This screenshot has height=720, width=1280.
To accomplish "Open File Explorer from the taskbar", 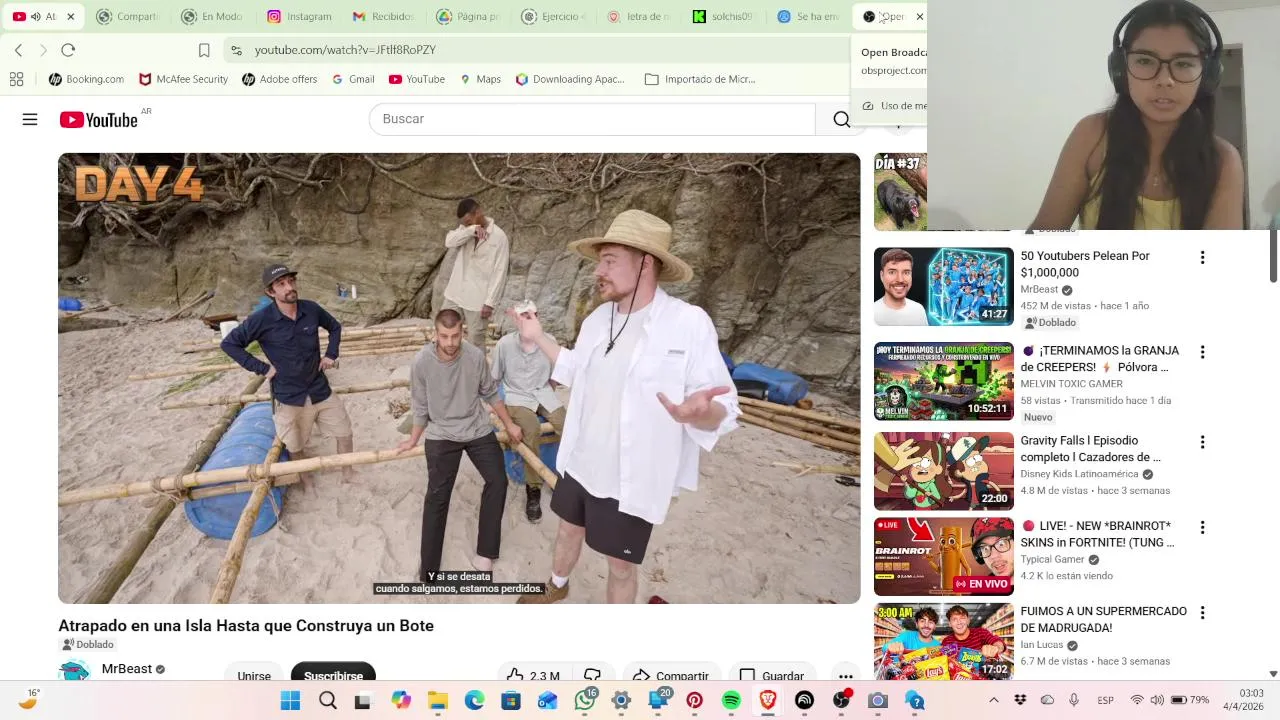I will (x=437, y=701).
